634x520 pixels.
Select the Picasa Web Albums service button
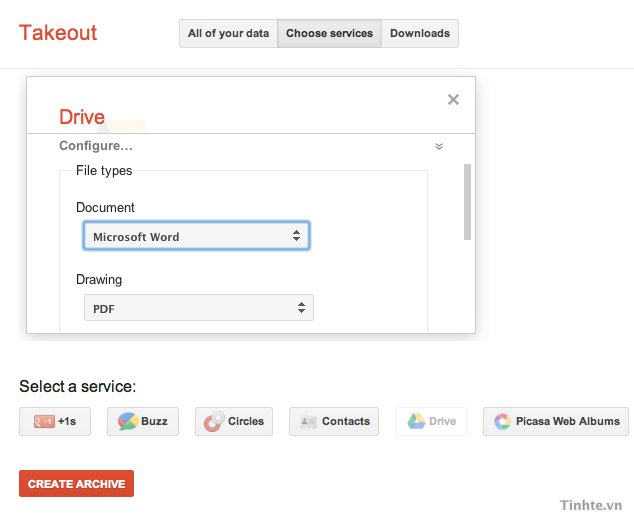(x=556, y=421)
